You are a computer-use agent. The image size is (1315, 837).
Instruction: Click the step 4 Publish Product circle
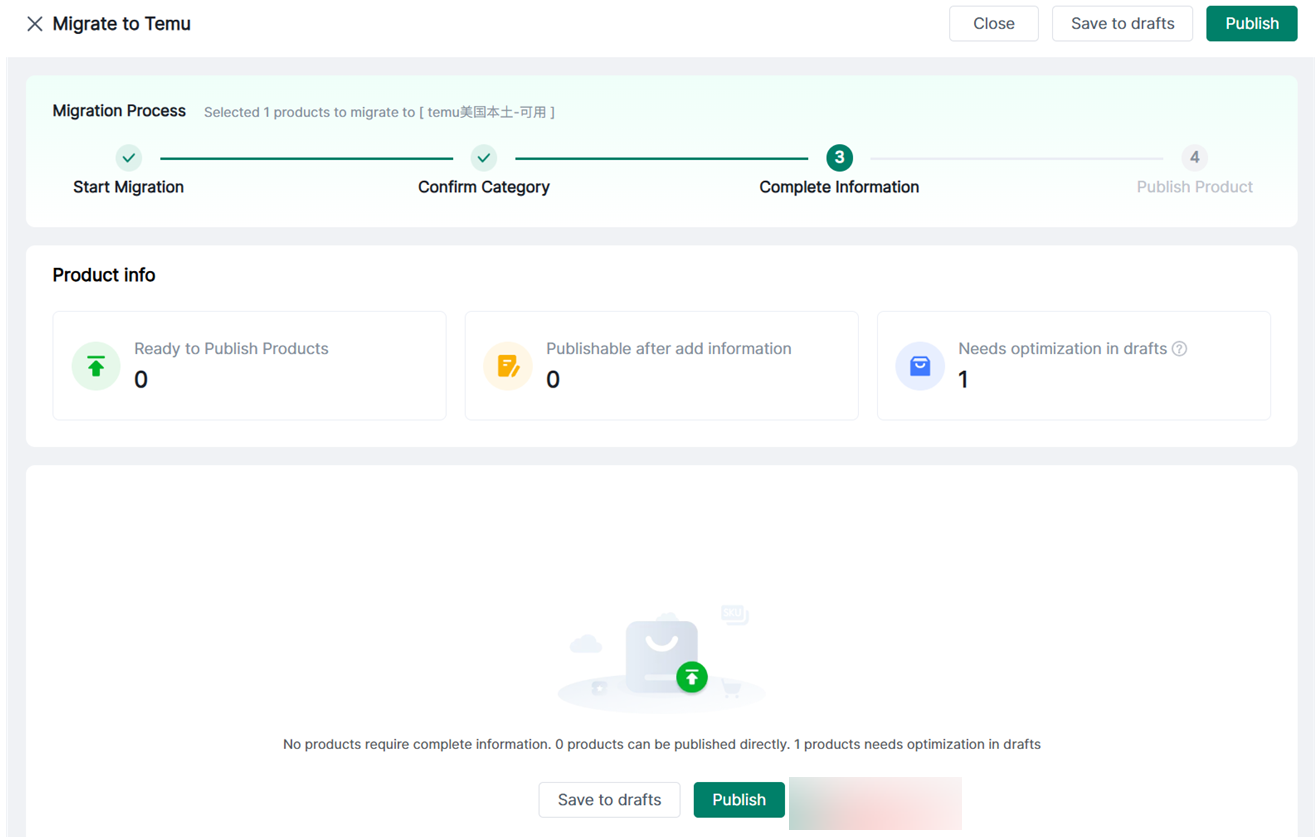tap(1194, 158)
